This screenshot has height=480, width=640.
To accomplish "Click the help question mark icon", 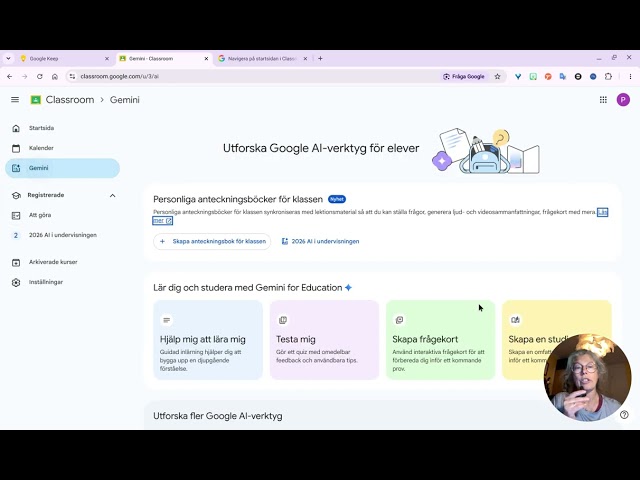I will click(x=624, y=415).
